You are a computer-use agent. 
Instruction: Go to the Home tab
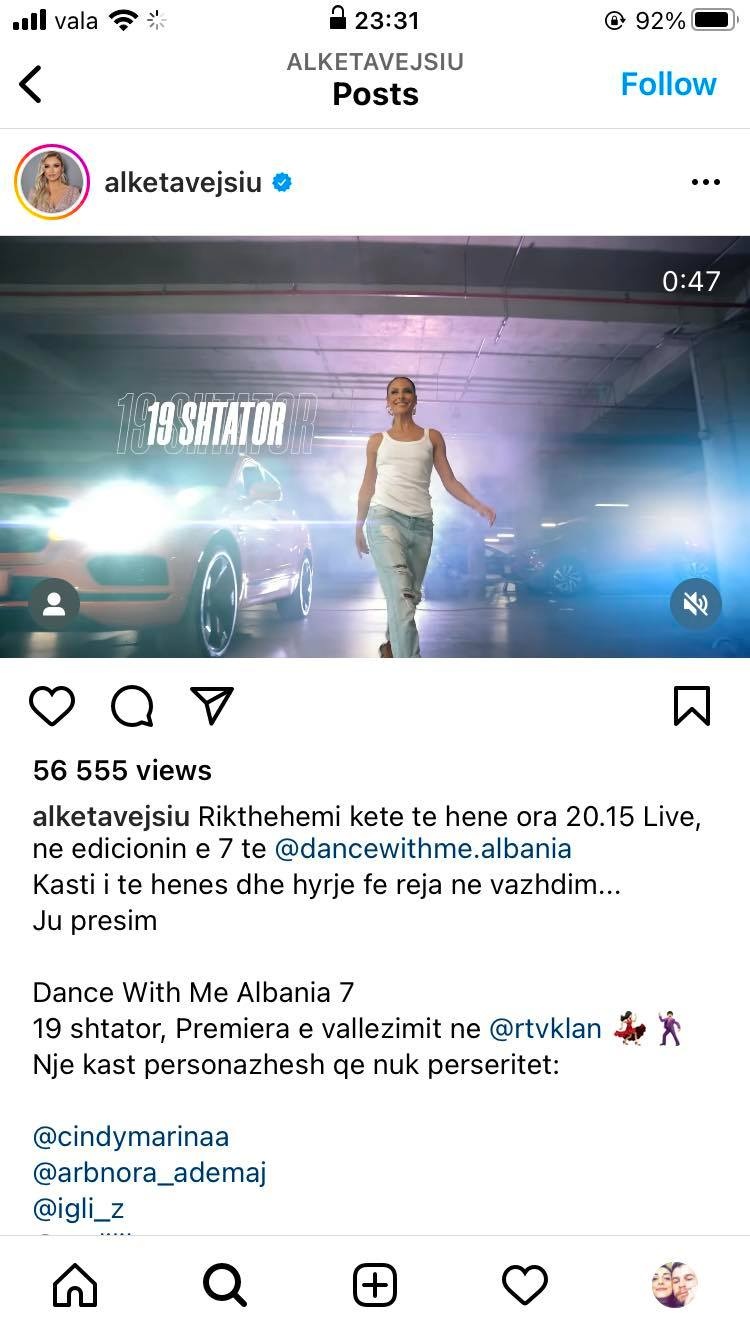tap(75, 1285)
